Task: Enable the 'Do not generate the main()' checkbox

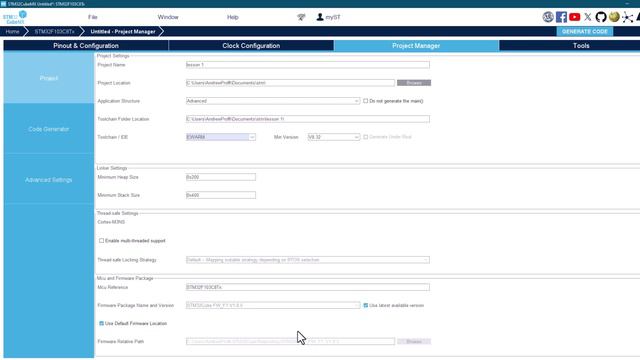Action: tap(366, 101)
